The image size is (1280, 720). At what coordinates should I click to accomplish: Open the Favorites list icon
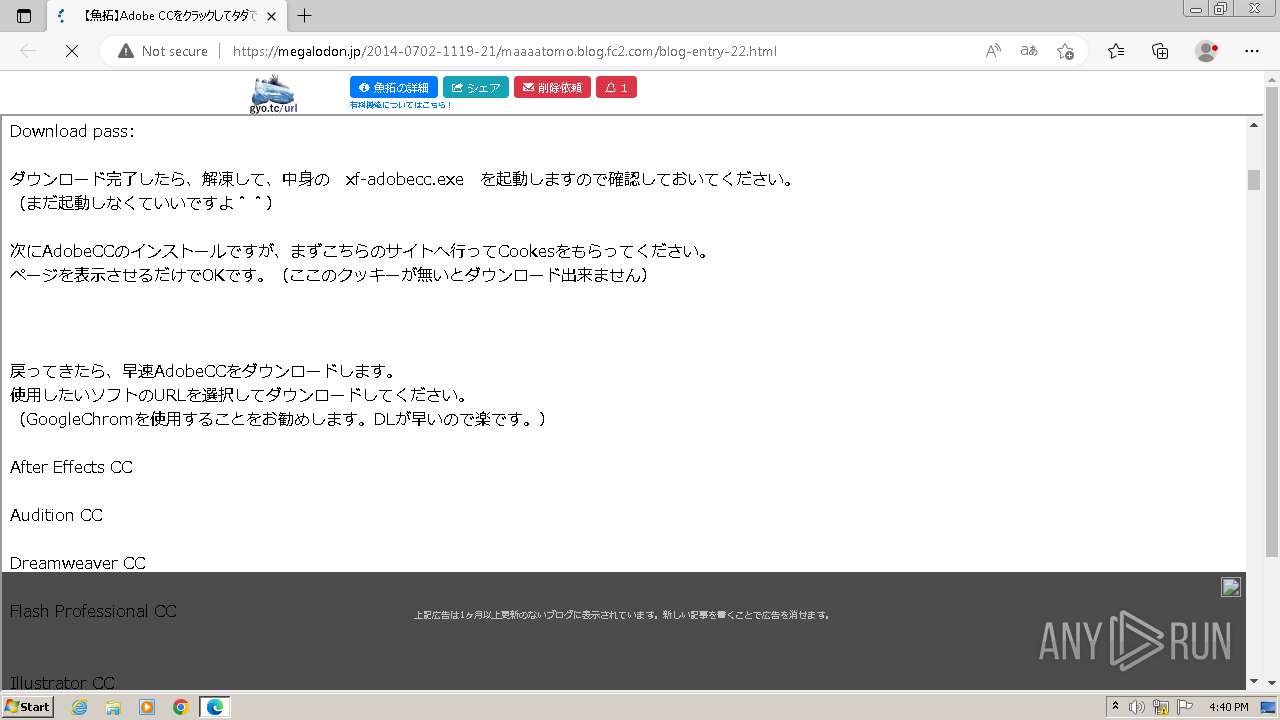(x=1116, y=51)
